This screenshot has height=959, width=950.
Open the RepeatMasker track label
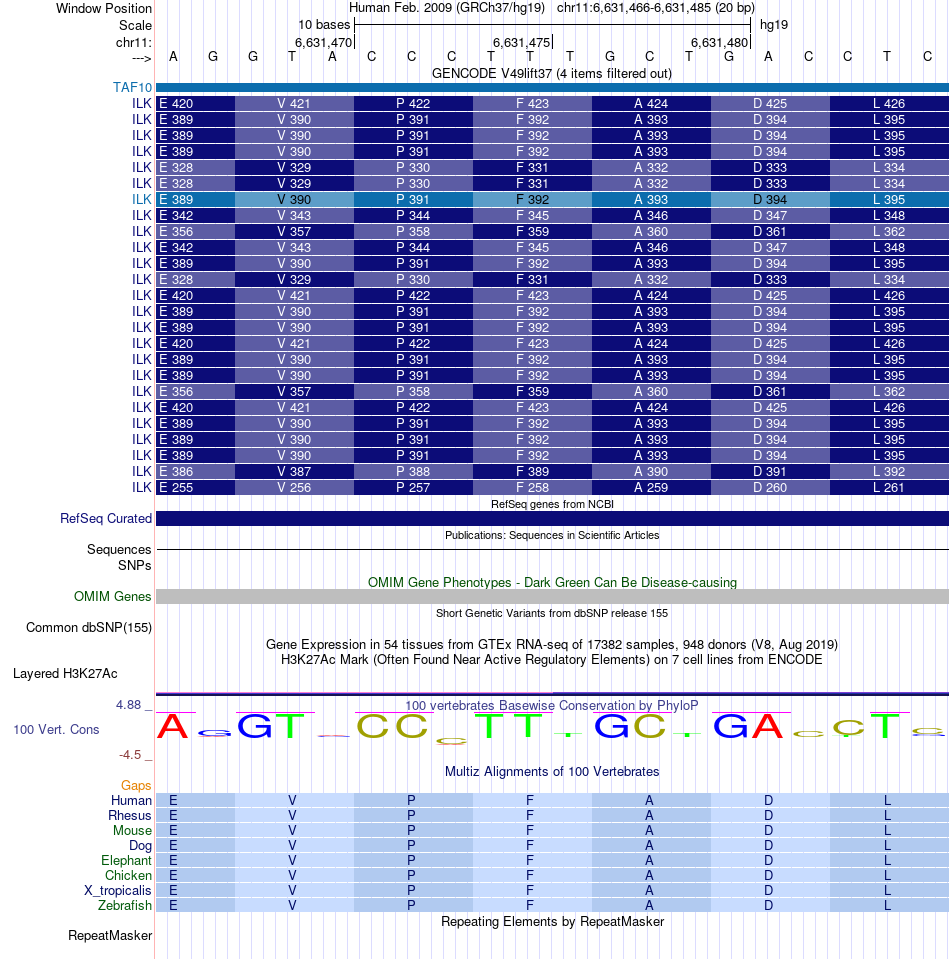tap(110, 936)
